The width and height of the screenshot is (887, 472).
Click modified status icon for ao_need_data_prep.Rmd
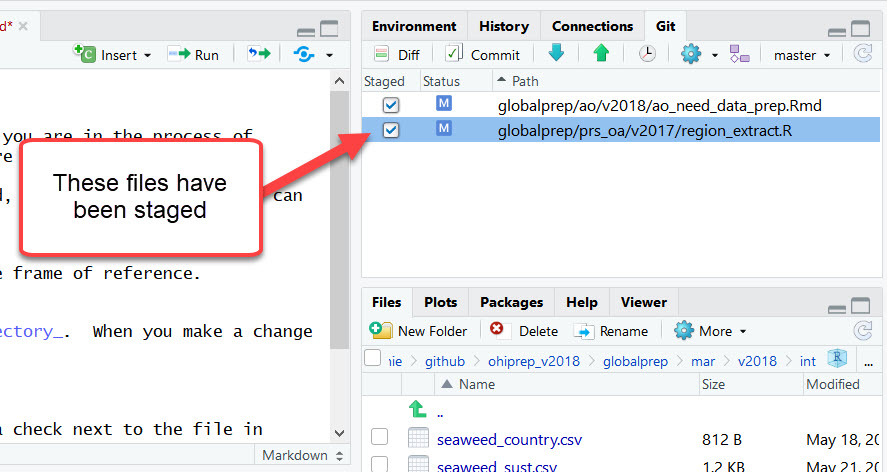tap(444, 103)
